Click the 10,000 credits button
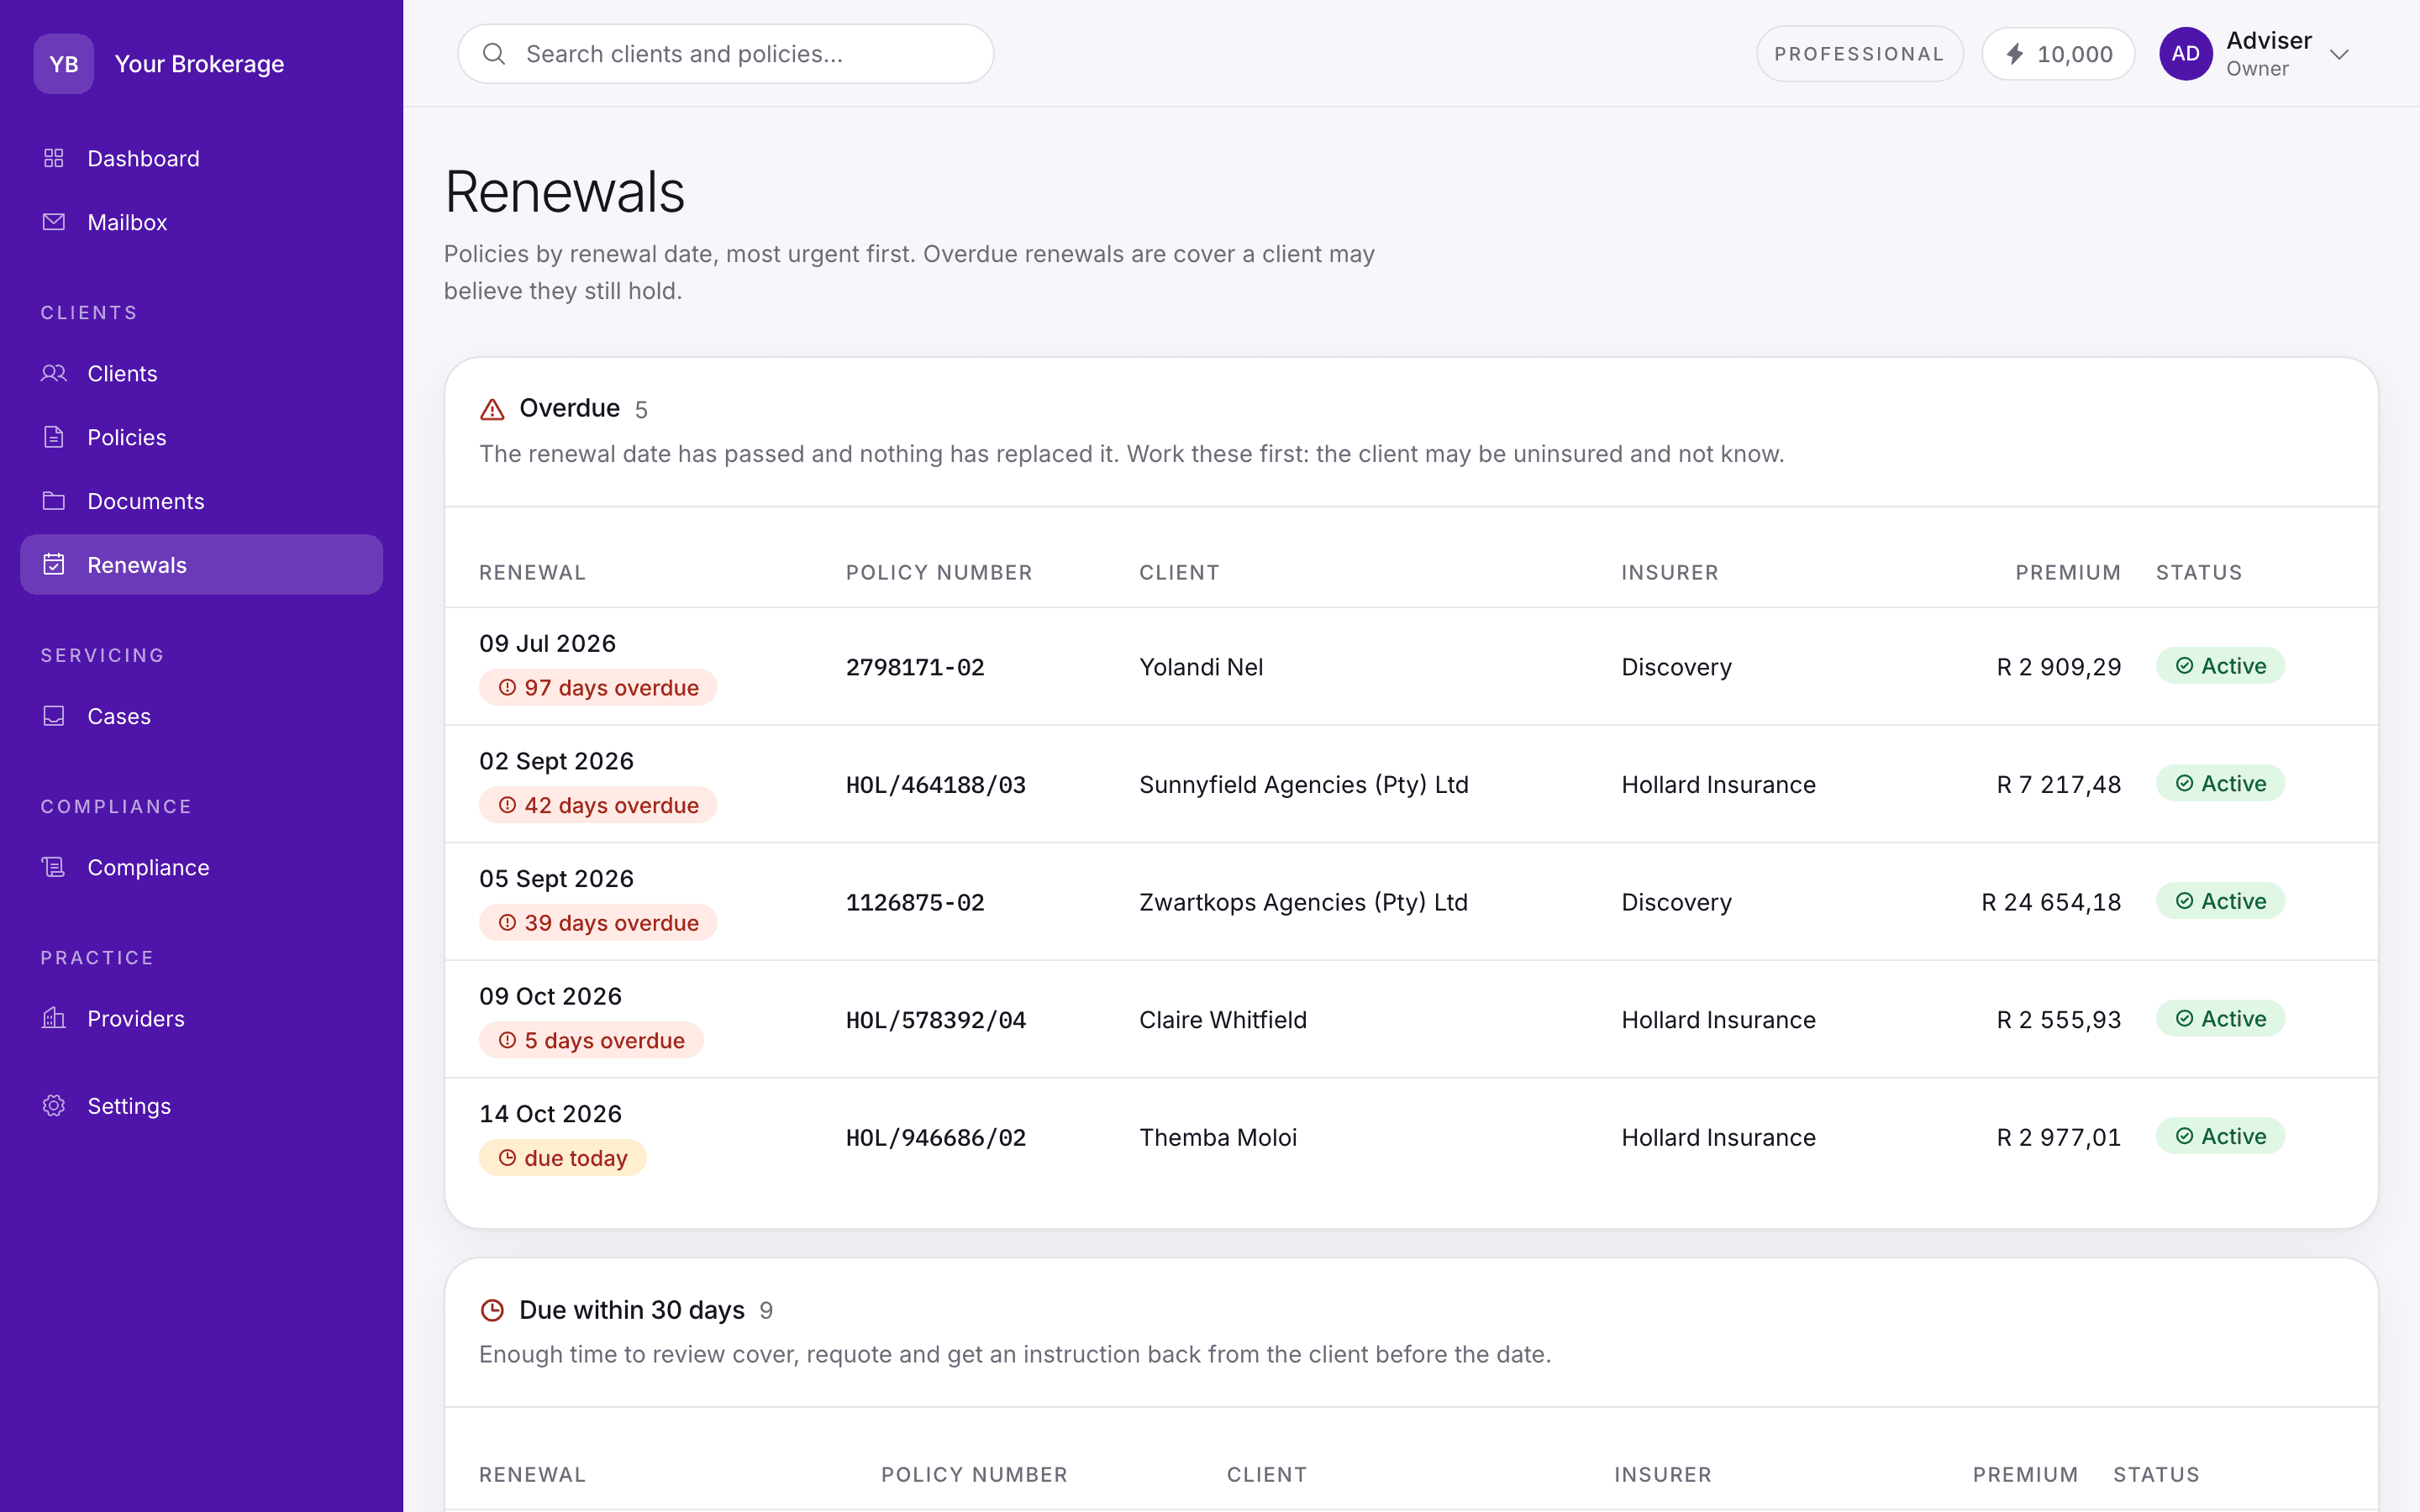 coord(2058,54)
